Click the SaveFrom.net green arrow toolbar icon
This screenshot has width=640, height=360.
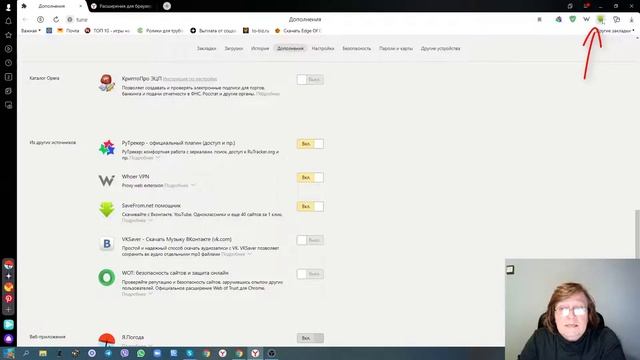(x=600, y=19)
